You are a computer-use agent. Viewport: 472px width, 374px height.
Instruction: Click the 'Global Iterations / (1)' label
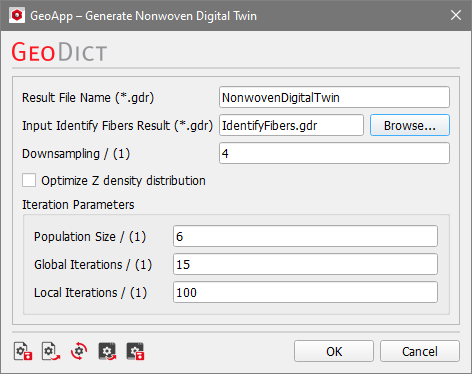click(x=93, y=265)
